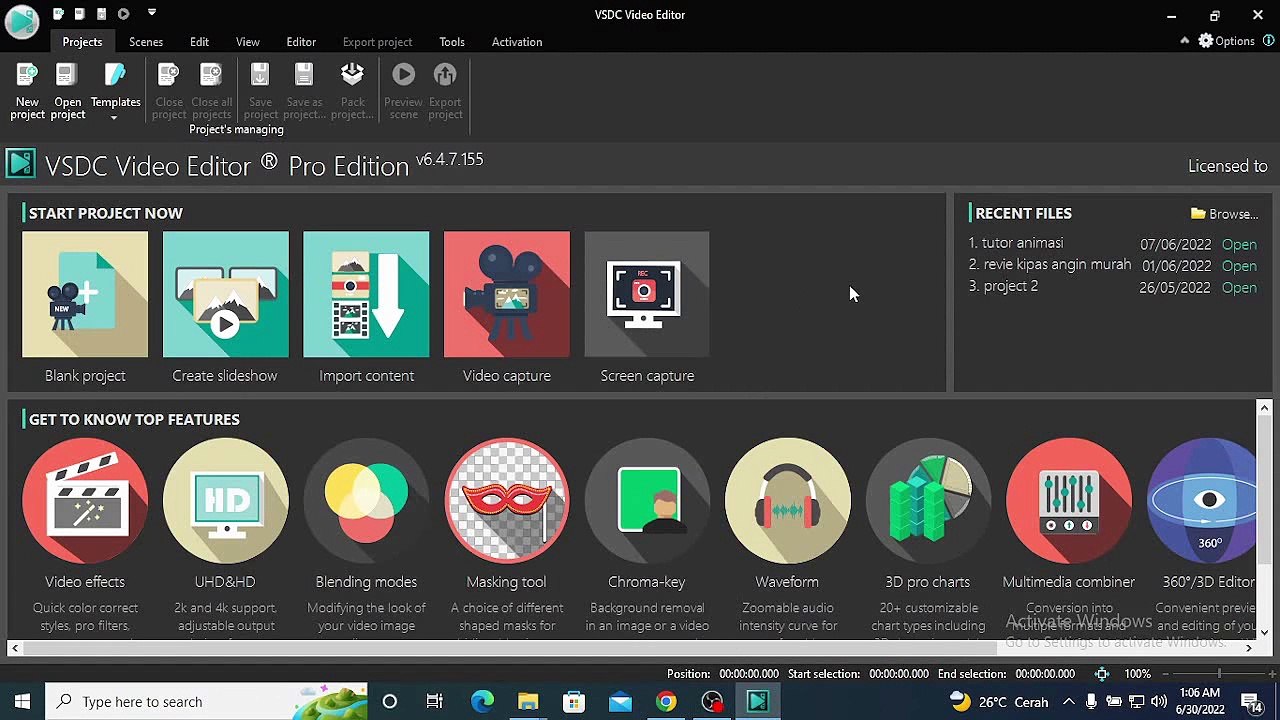Click the zoom slider in status bar

(1218, 674)
